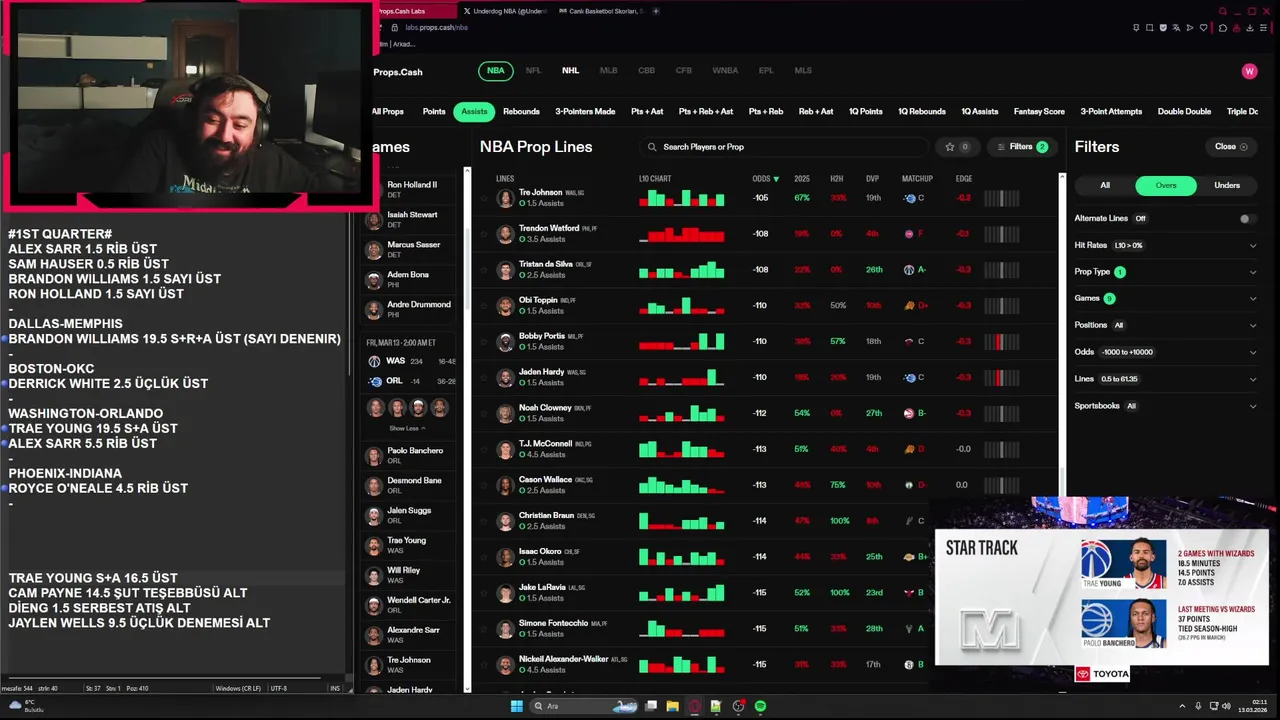The image size is (1280, 720).
Task: Click the Trendon Watford L10 bar chart
Action: 681,234
